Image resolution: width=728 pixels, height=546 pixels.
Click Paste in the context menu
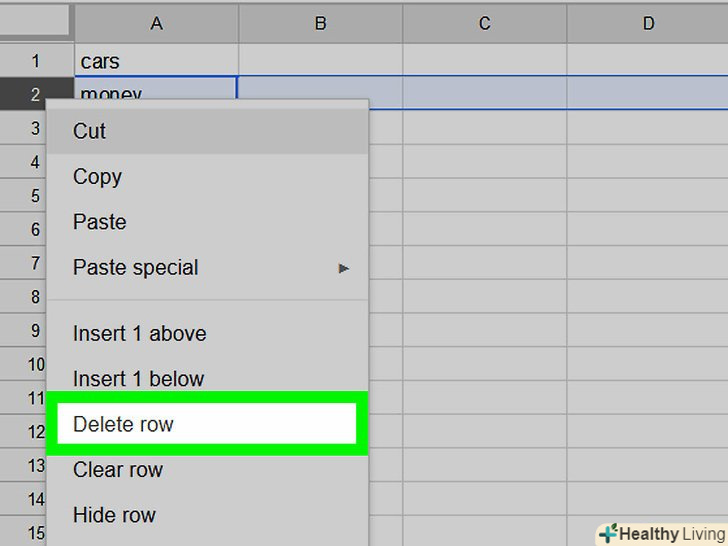coord(100,222)
